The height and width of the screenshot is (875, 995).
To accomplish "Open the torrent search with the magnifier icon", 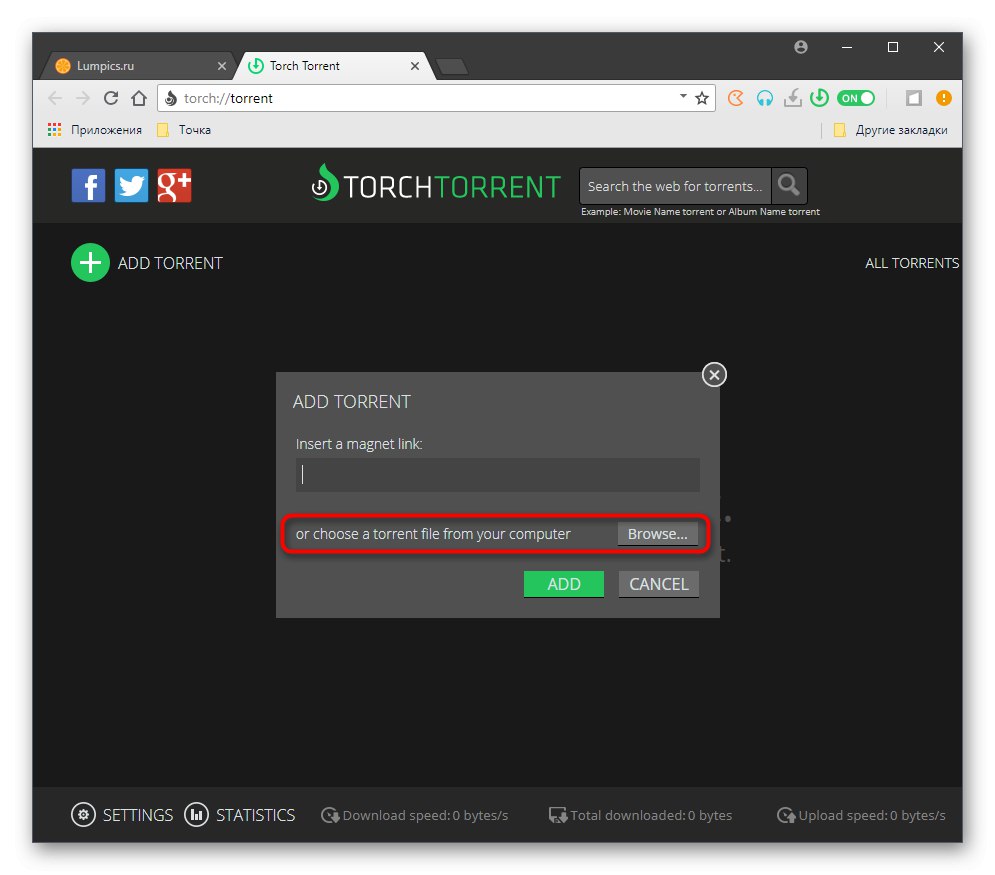I will [x=789, y=185].
